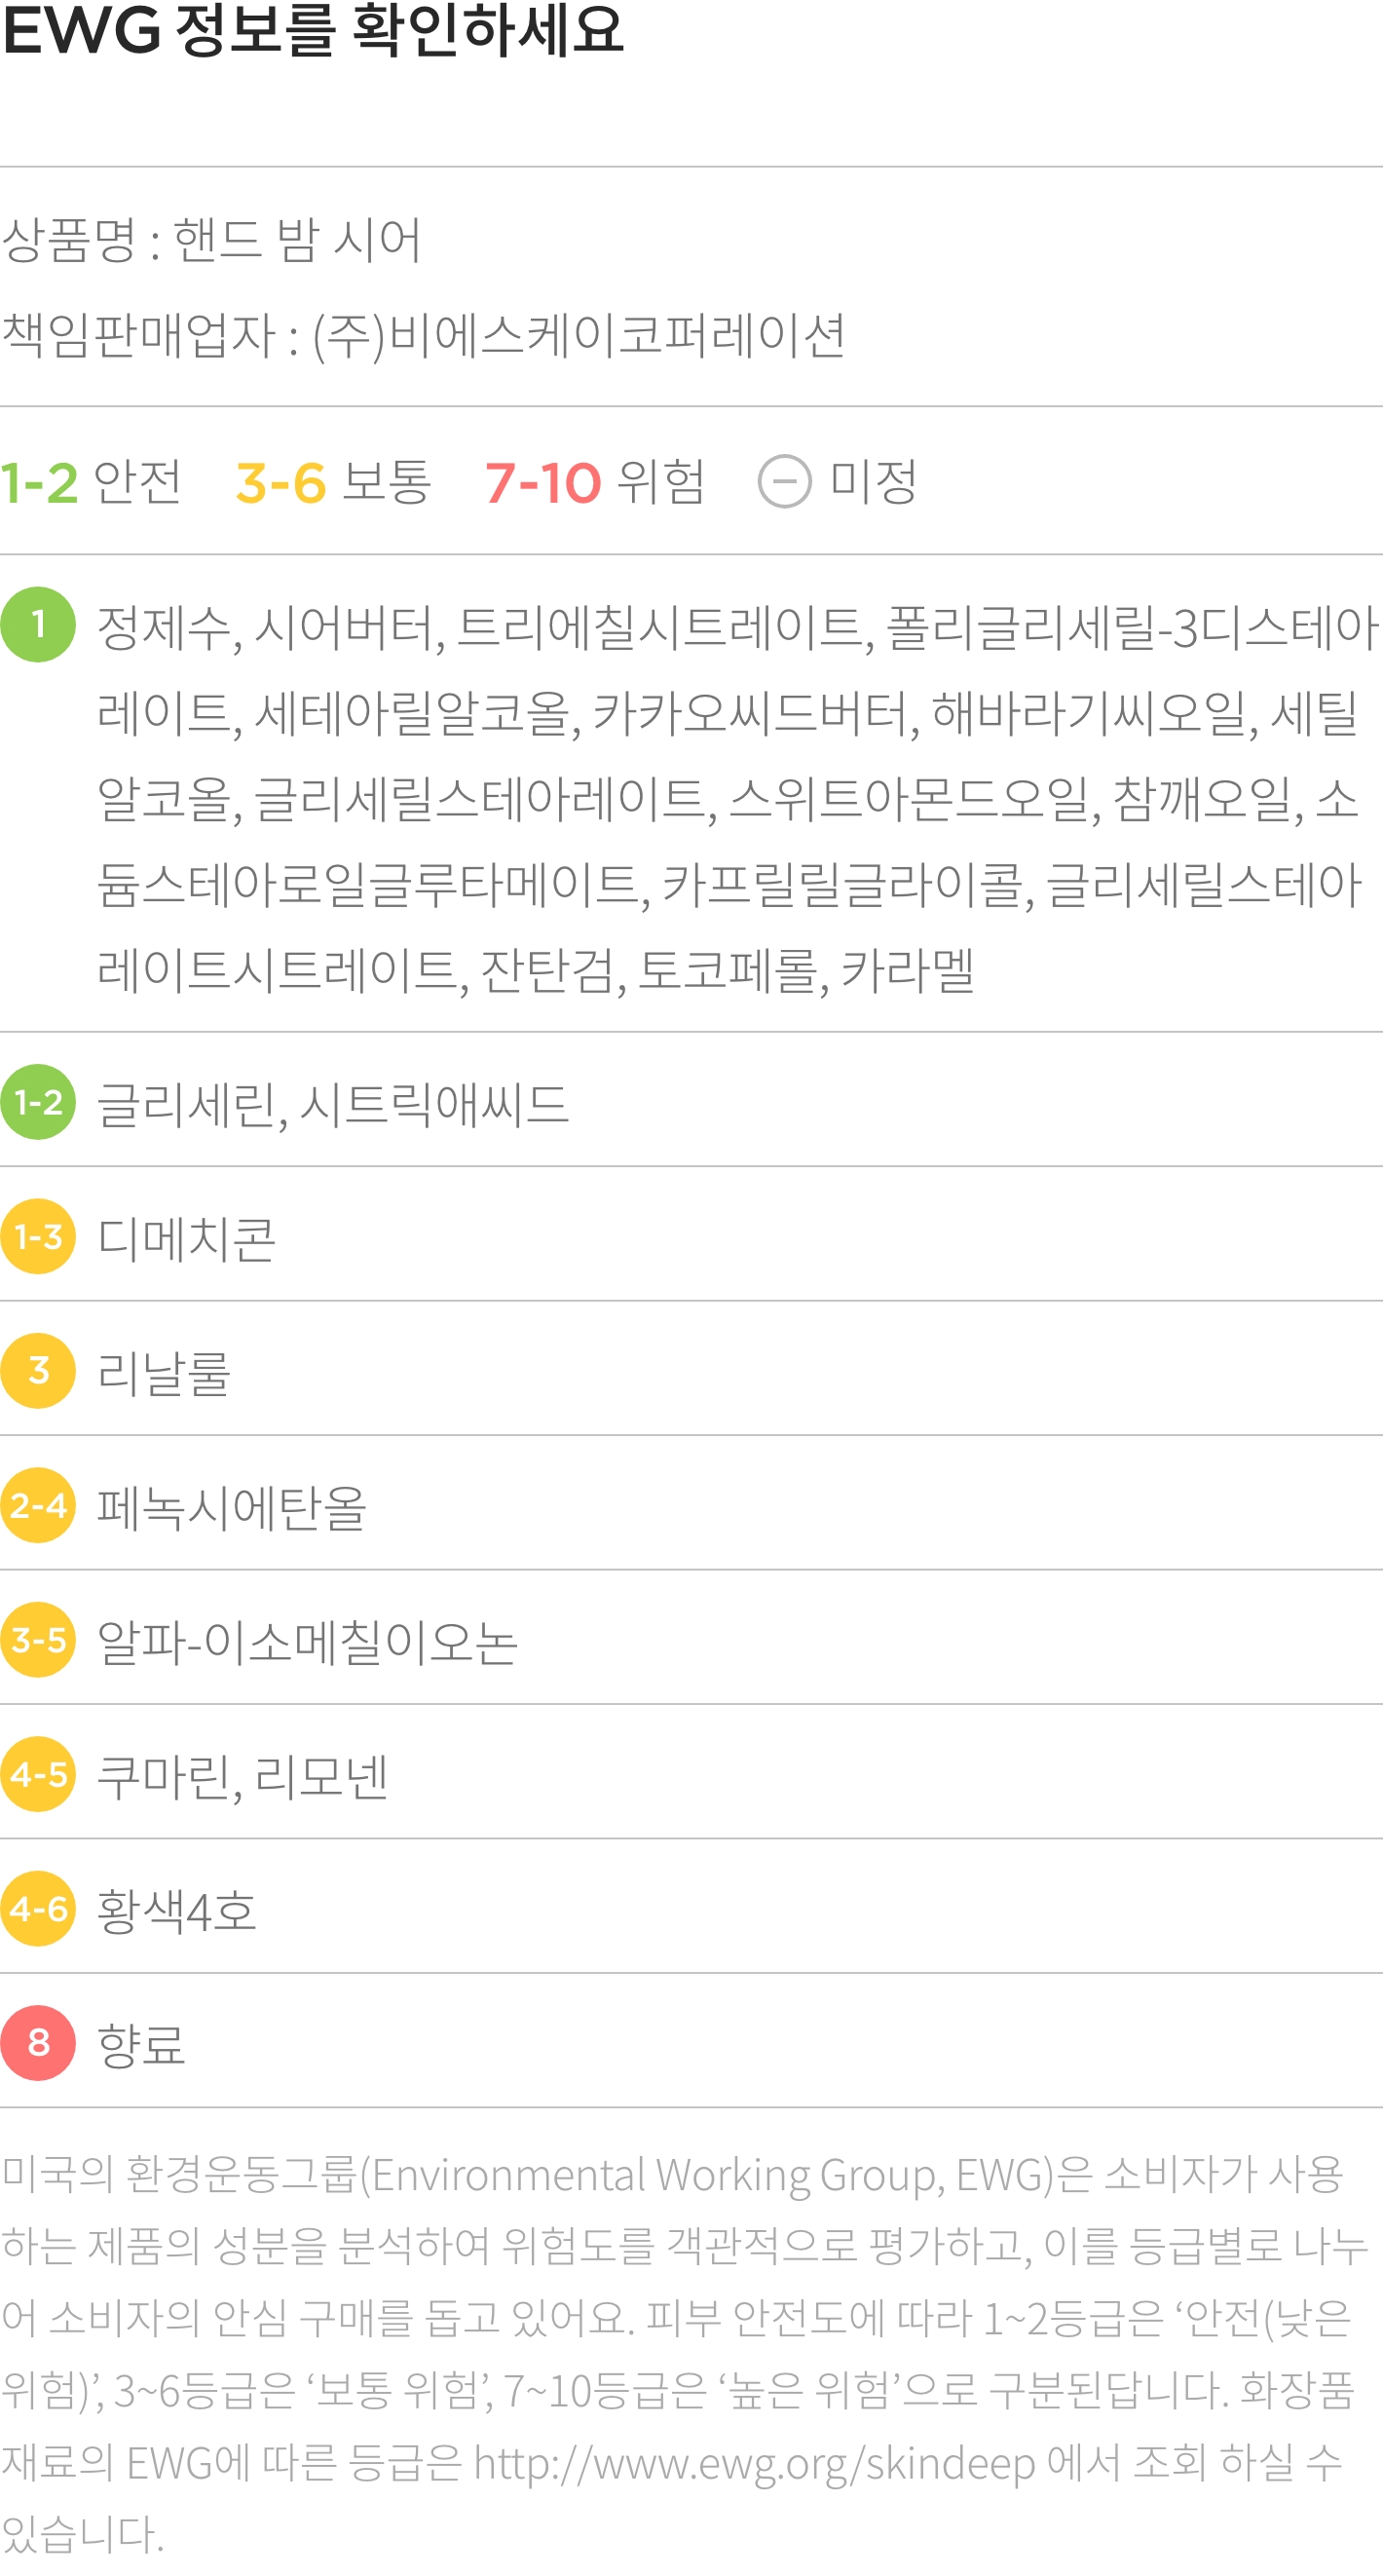
Task: Click the yellow 1-3 badge beside 디메치콘
Action: (38, 1236)
